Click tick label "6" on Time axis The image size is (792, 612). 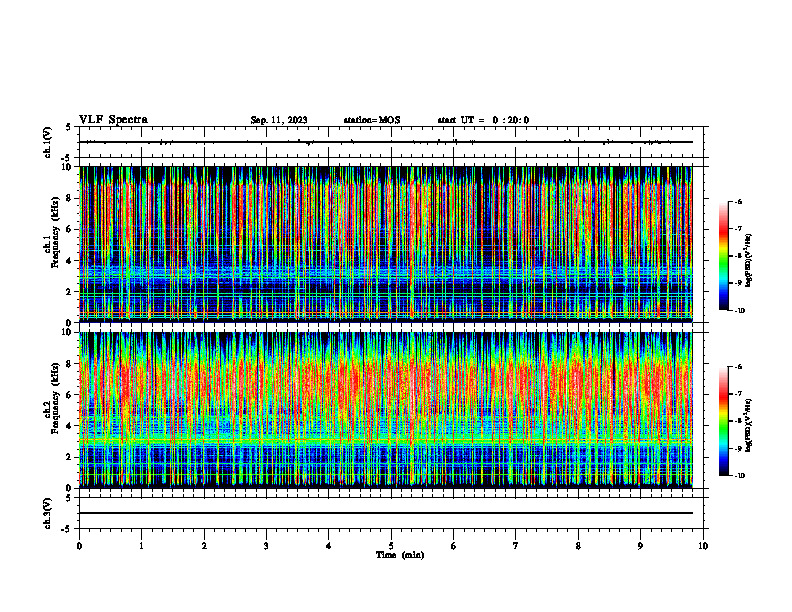pos(454,546)
